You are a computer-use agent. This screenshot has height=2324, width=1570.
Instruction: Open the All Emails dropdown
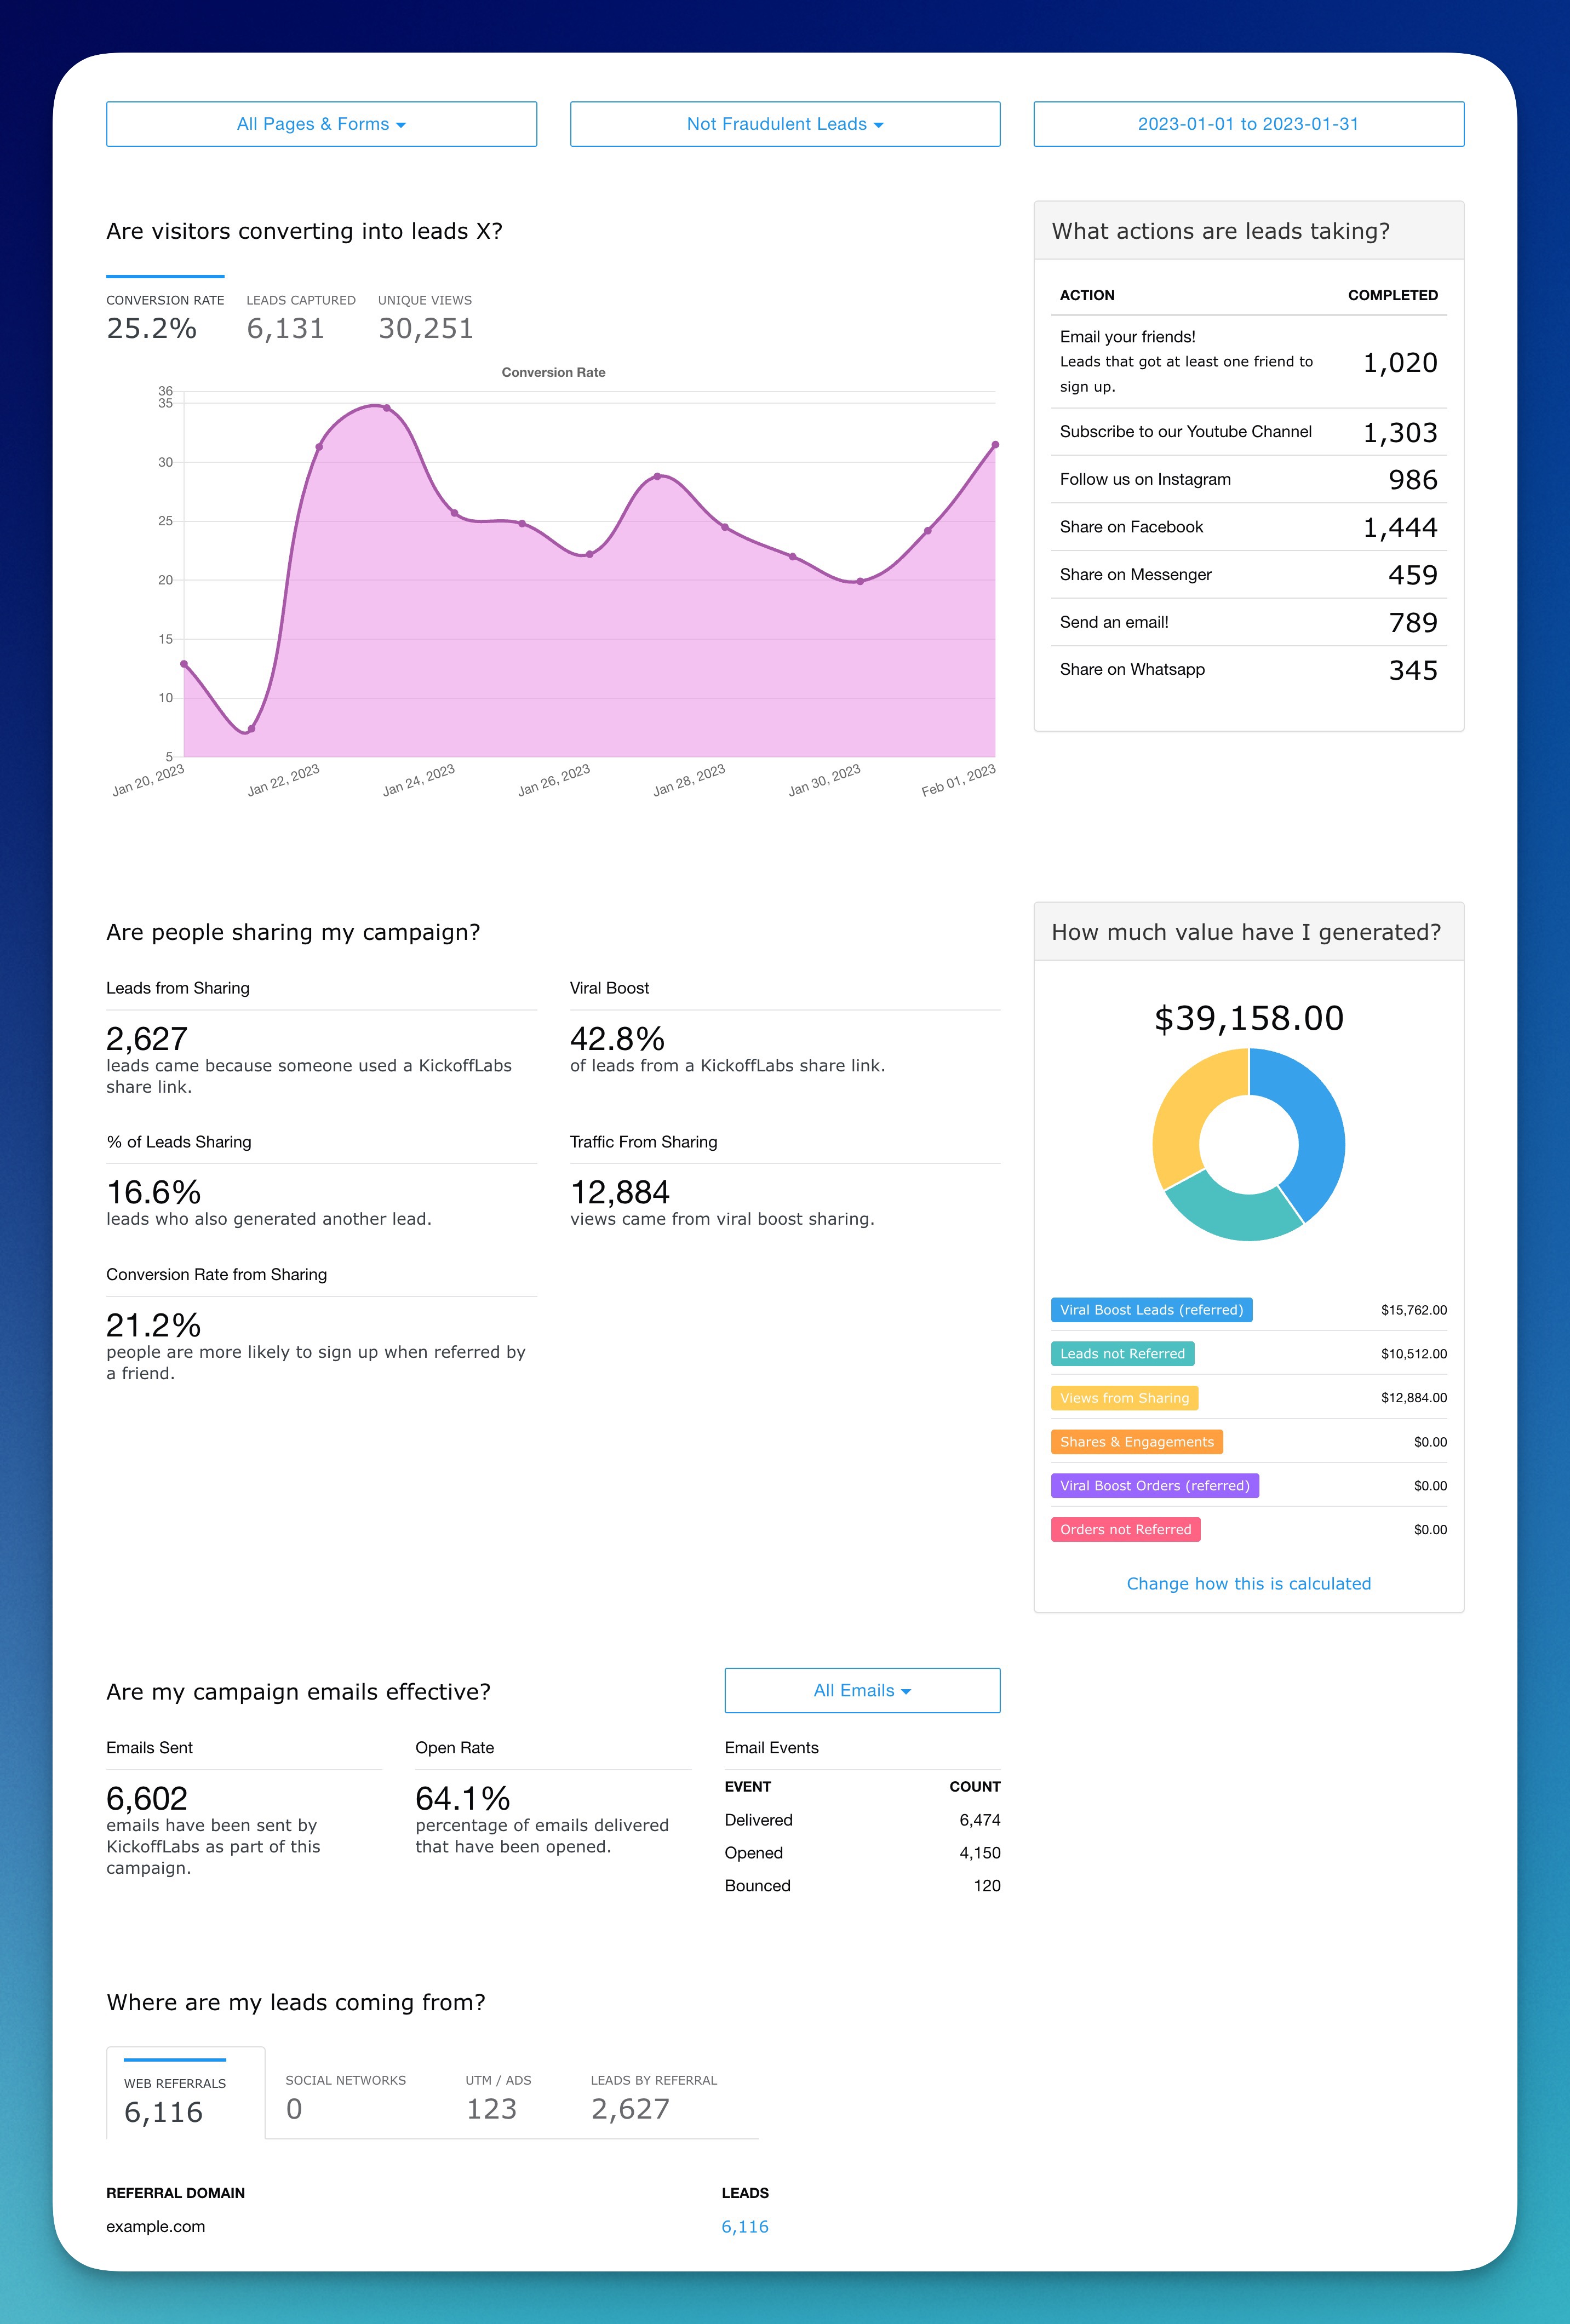(861, 1690)
